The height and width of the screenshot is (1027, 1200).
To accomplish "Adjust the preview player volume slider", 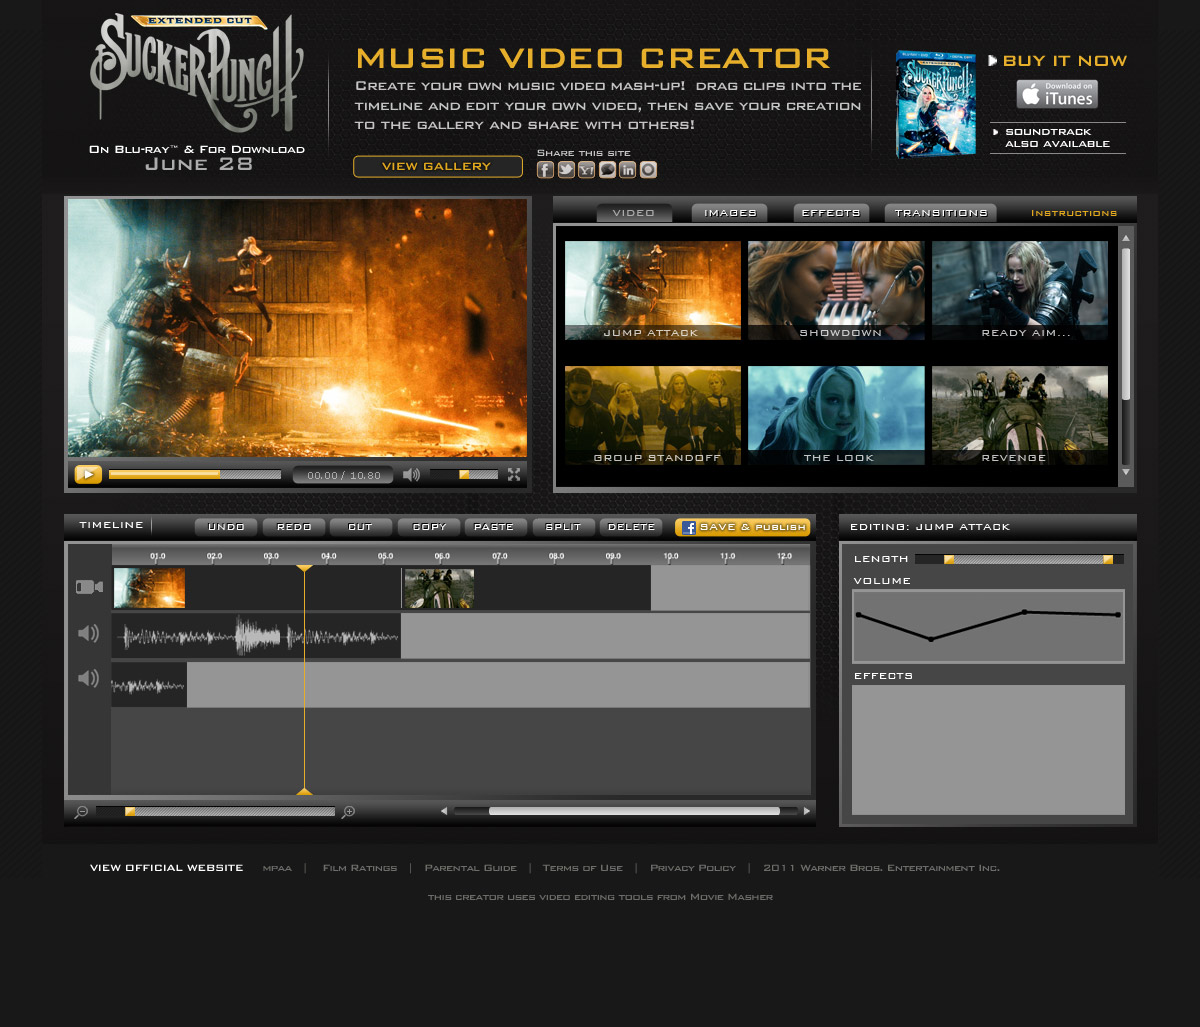I will coord(464,475).
